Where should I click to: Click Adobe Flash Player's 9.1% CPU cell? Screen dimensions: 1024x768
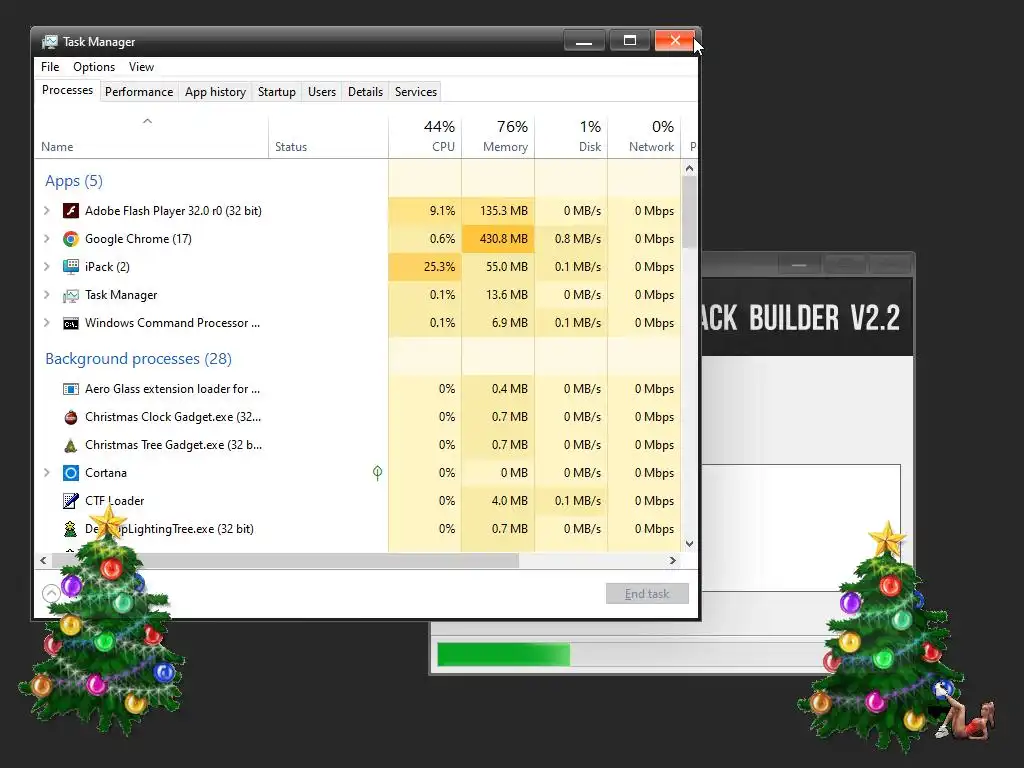[425, 211]
